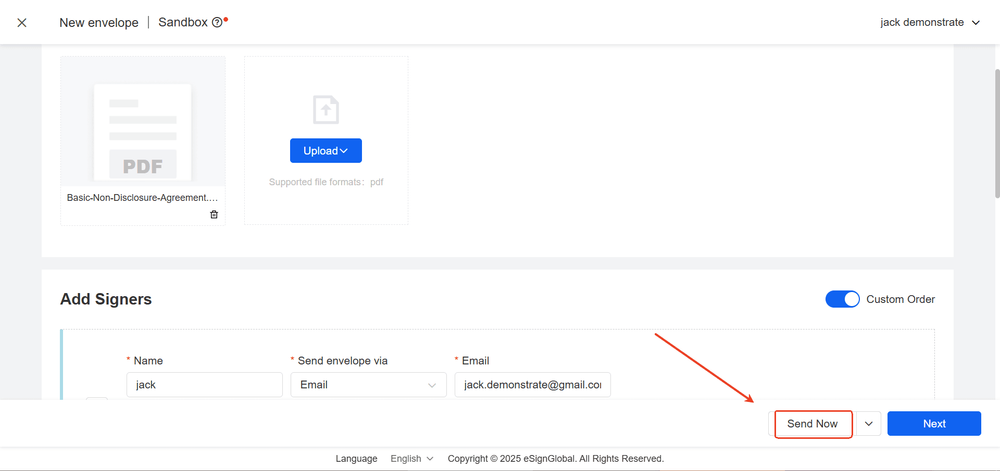Click the Add Signers section heading
The width and height of the screenshot is (1000, 471).
(x=106, y=299)
